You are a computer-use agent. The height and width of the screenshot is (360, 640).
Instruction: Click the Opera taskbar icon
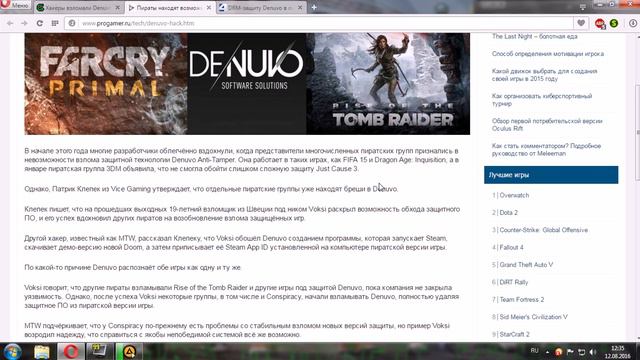point(71,351)
